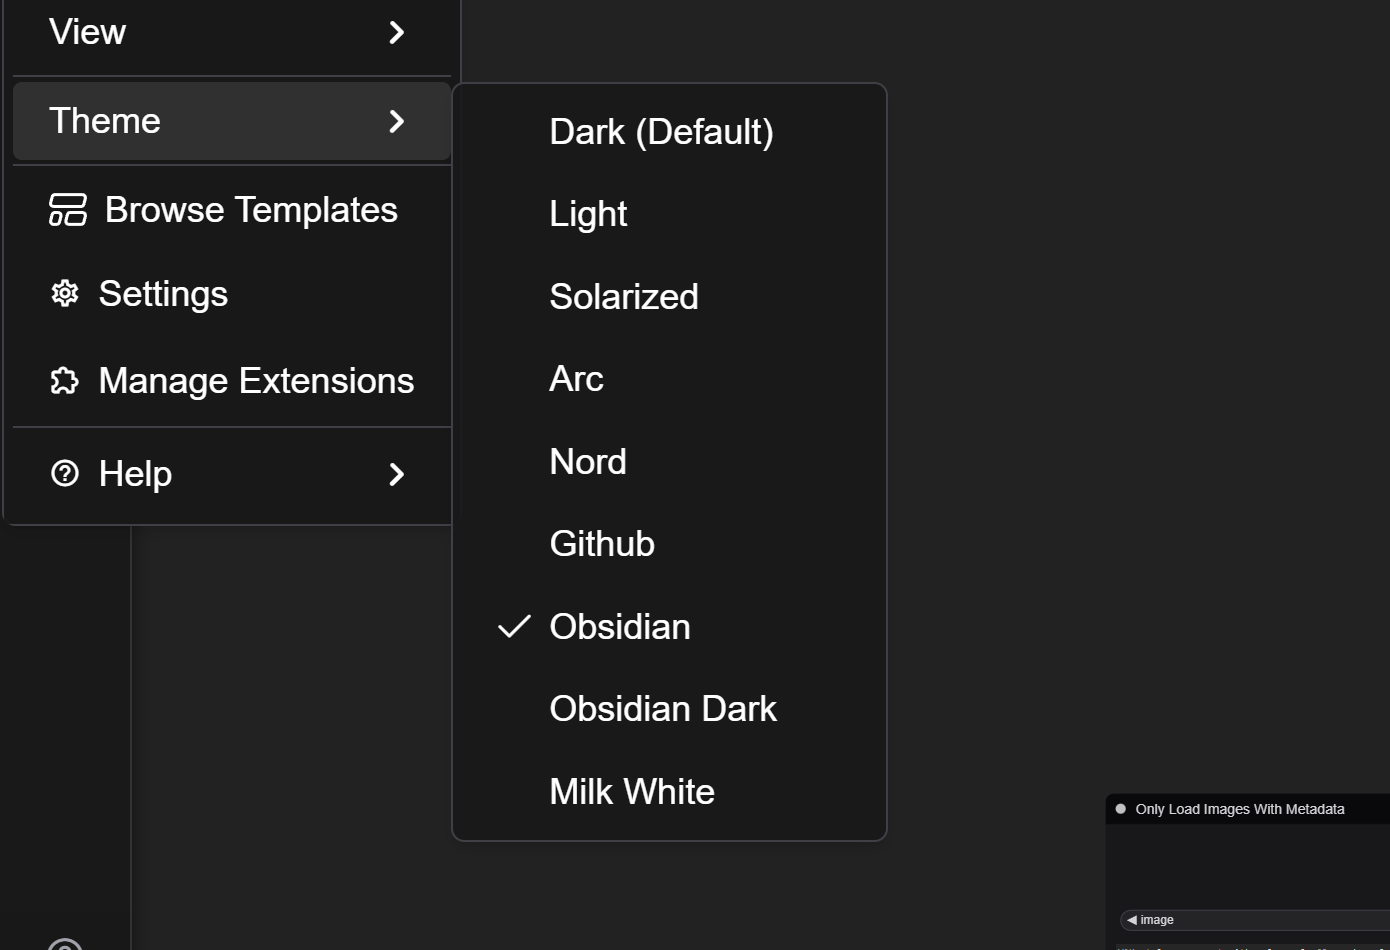
Task: Click the circular icon at sidebar bottom
Action: pyautogui.click(x=65, y=944)
